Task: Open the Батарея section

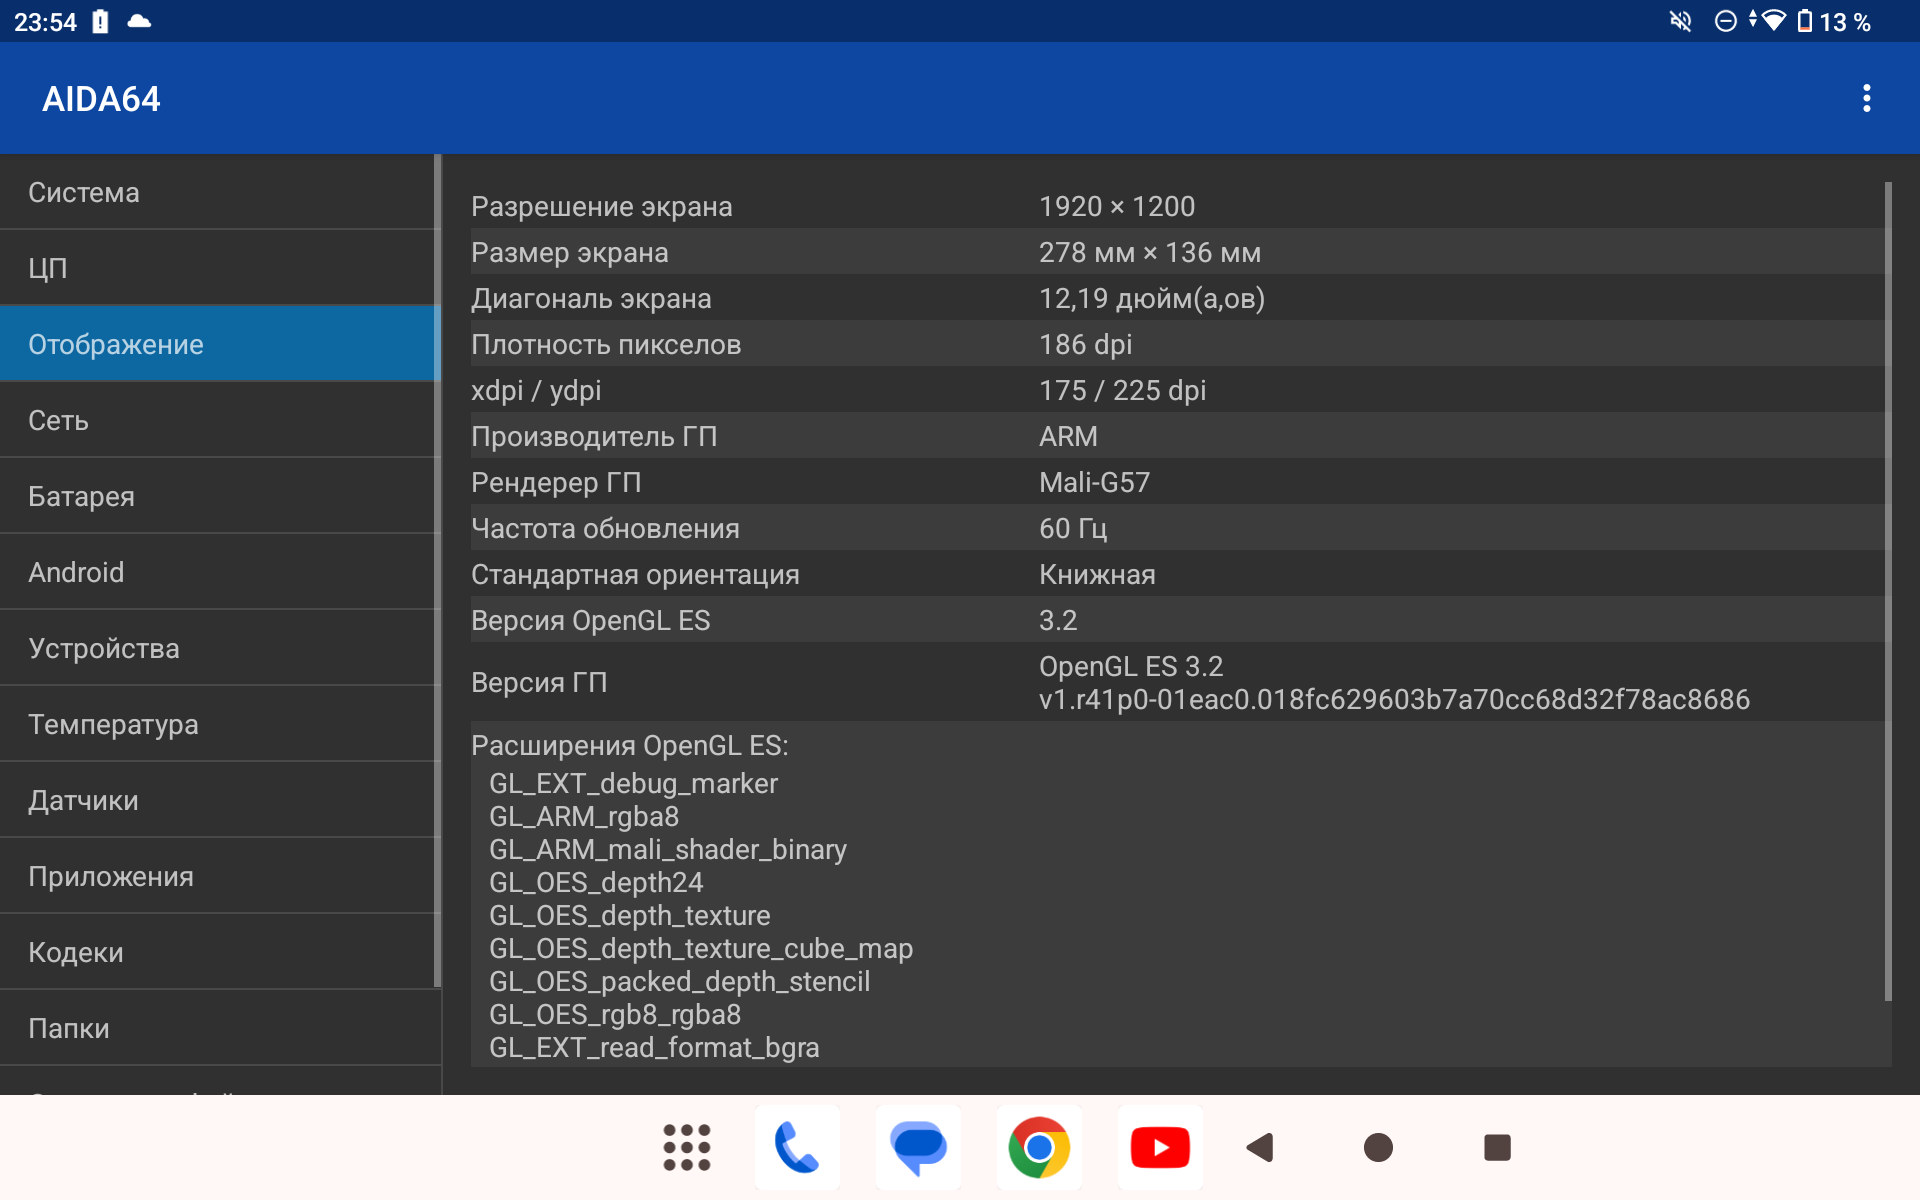Action: [220, 496]
